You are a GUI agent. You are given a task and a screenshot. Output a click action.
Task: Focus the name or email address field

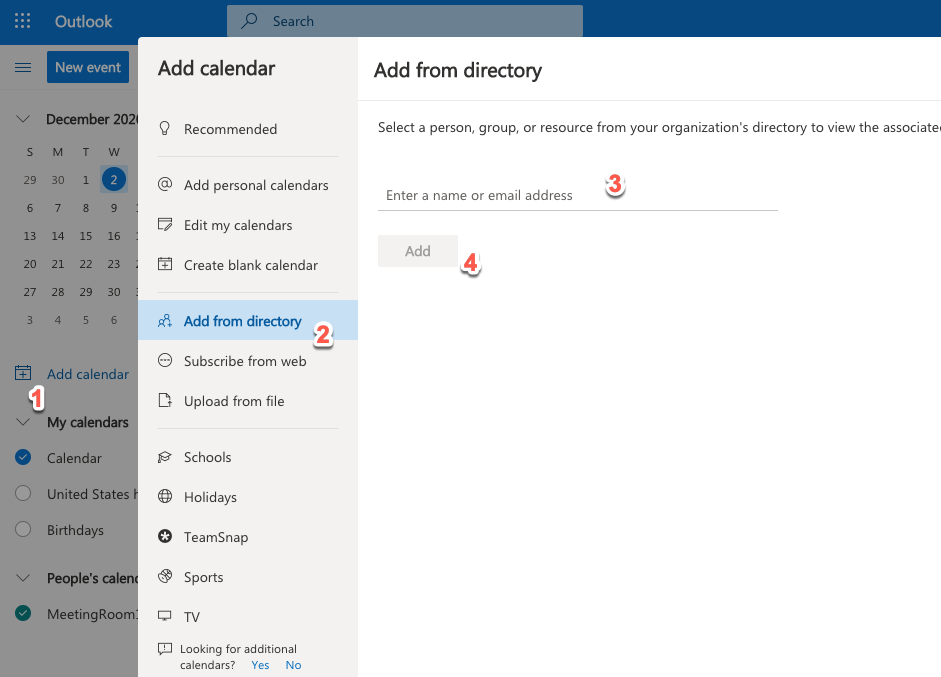pos(578,195)
